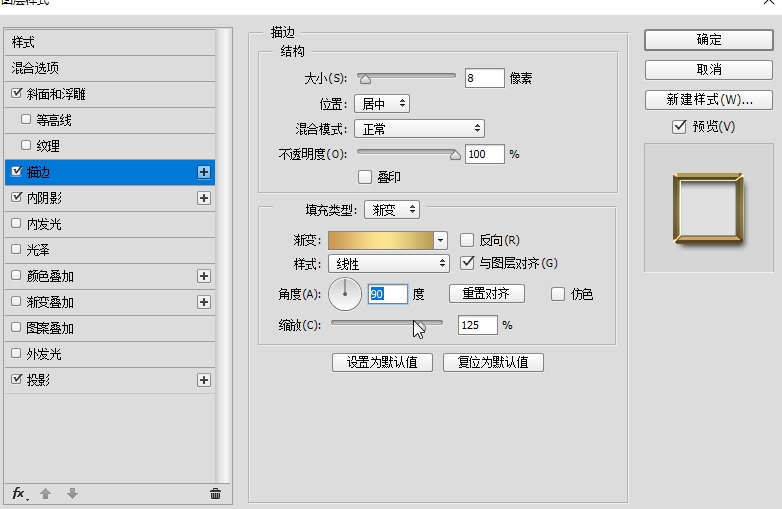Click the gold gradient swatch

point(381,240)
